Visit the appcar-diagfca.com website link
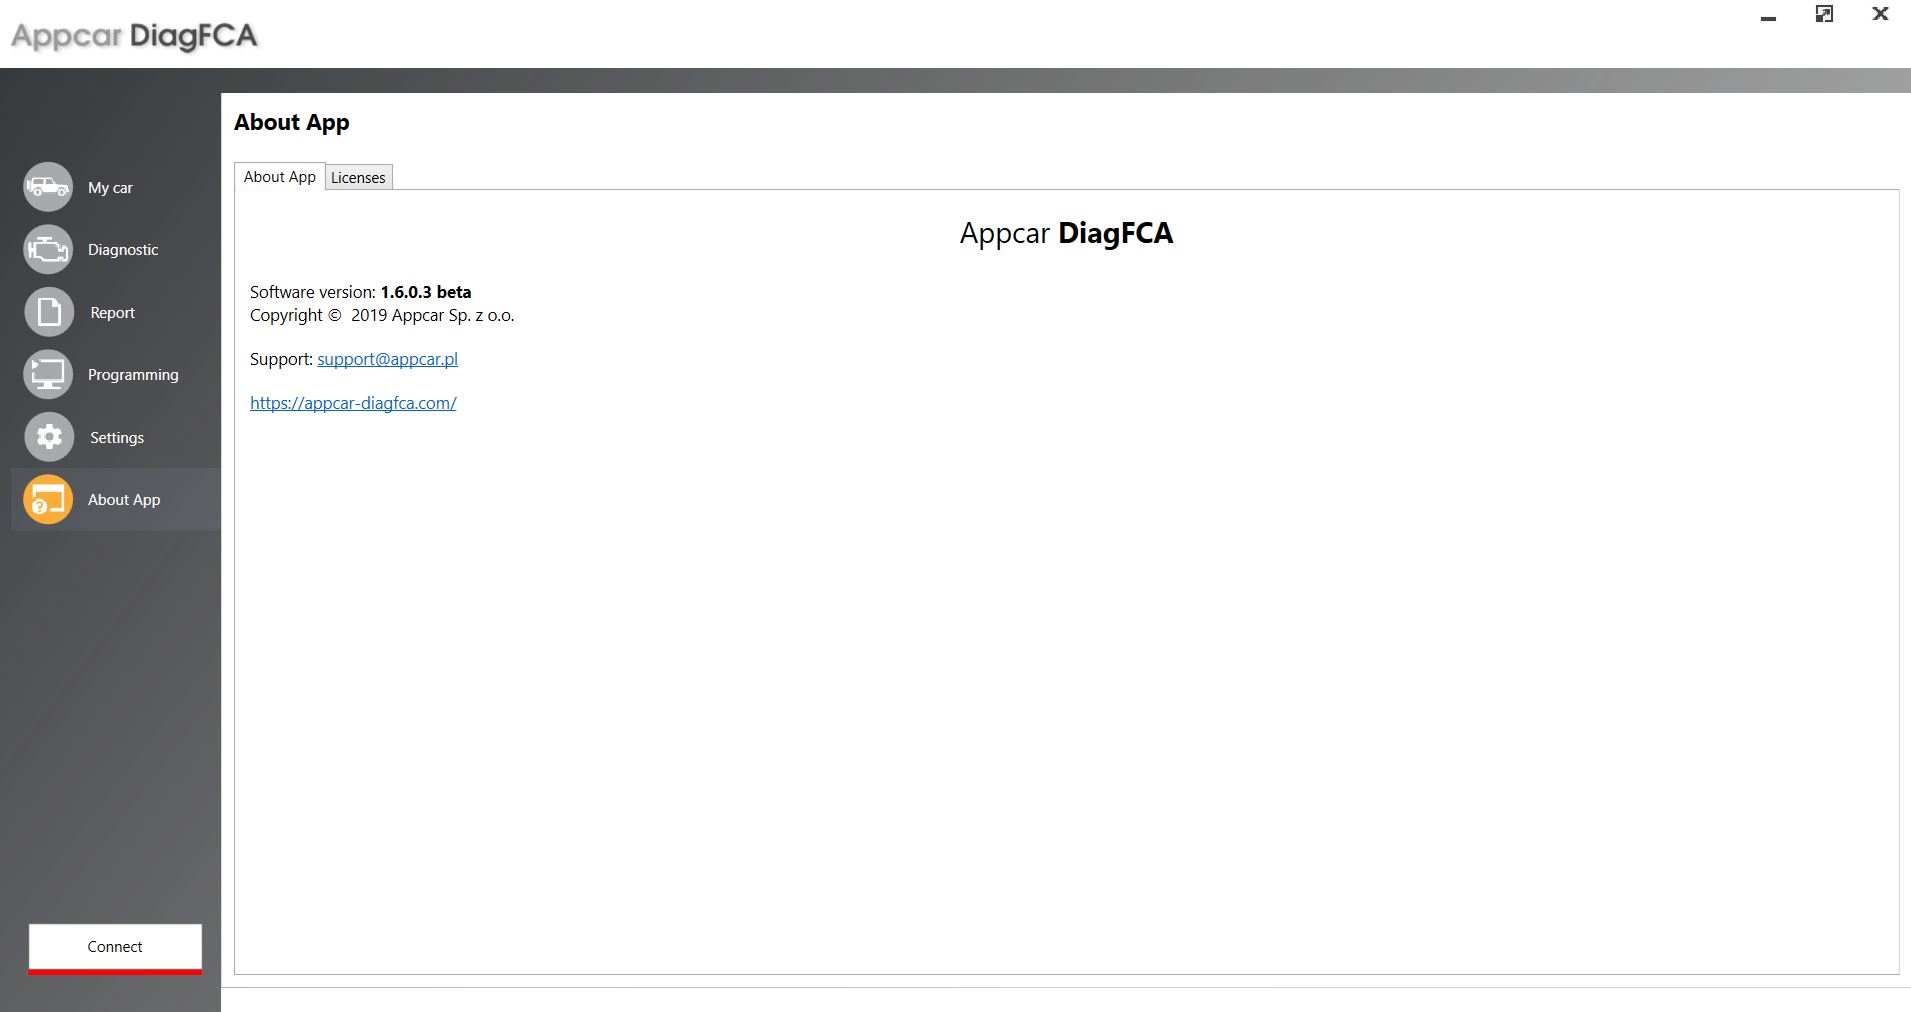This screenshot has width=1911, height=1012. (353, 403)
